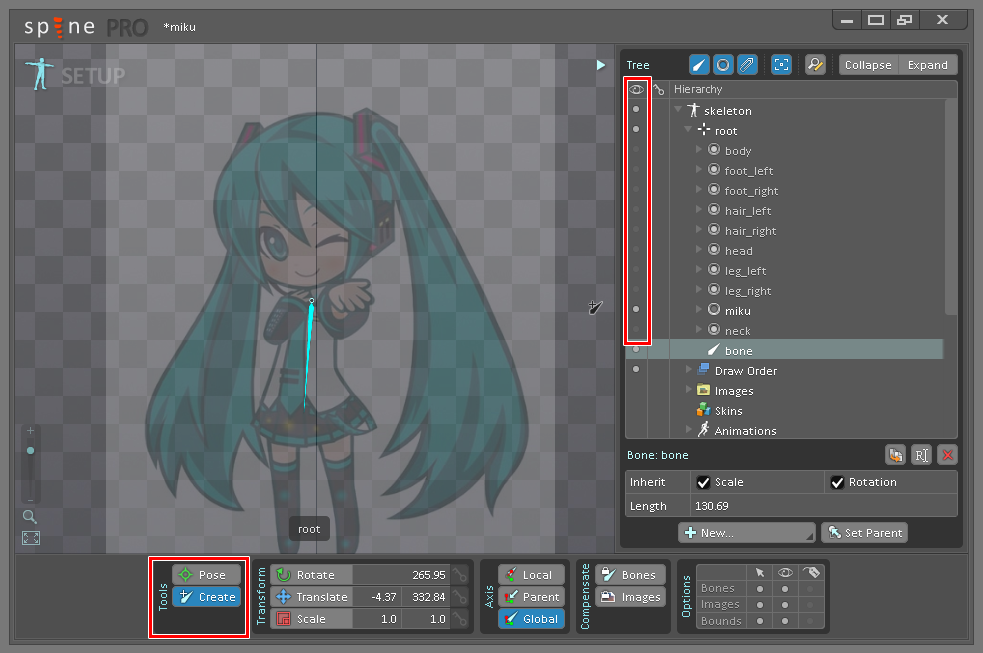983x653 pixels.
Task: Toggle the slots ring filter in Tree toolbar
Action: click(723, 65)
